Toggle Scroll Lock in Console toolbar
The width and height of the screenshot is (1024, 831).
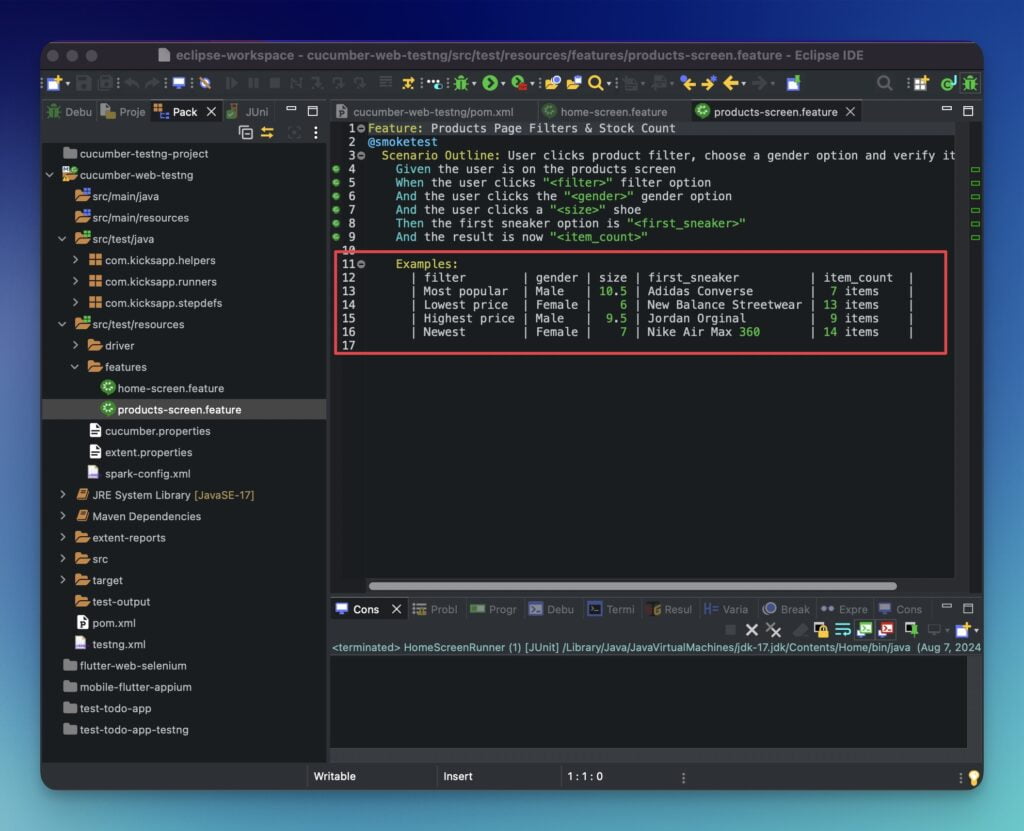pos(821,630)
